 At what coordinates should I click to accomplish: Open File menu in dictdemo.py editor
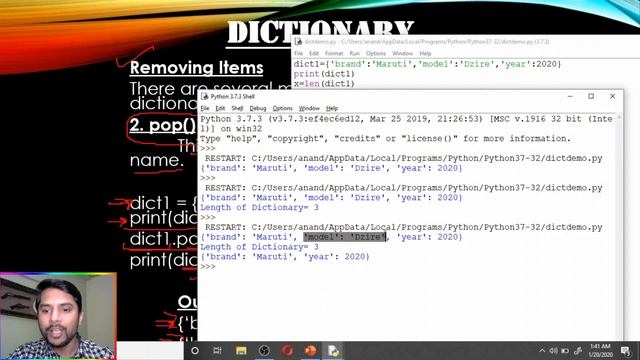[299, 53]
